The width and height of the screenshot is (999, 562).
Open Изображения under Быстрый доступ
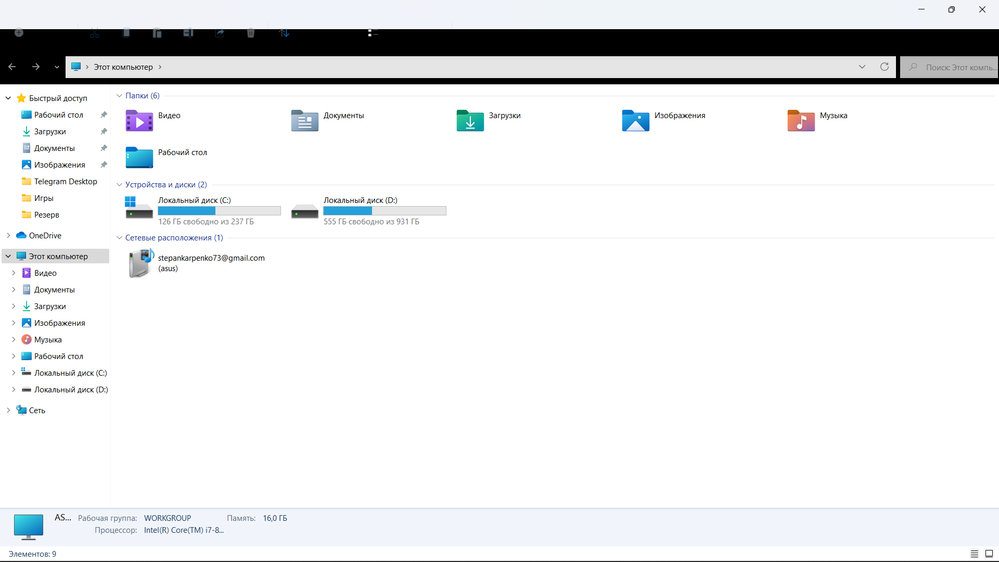point(59,164)
